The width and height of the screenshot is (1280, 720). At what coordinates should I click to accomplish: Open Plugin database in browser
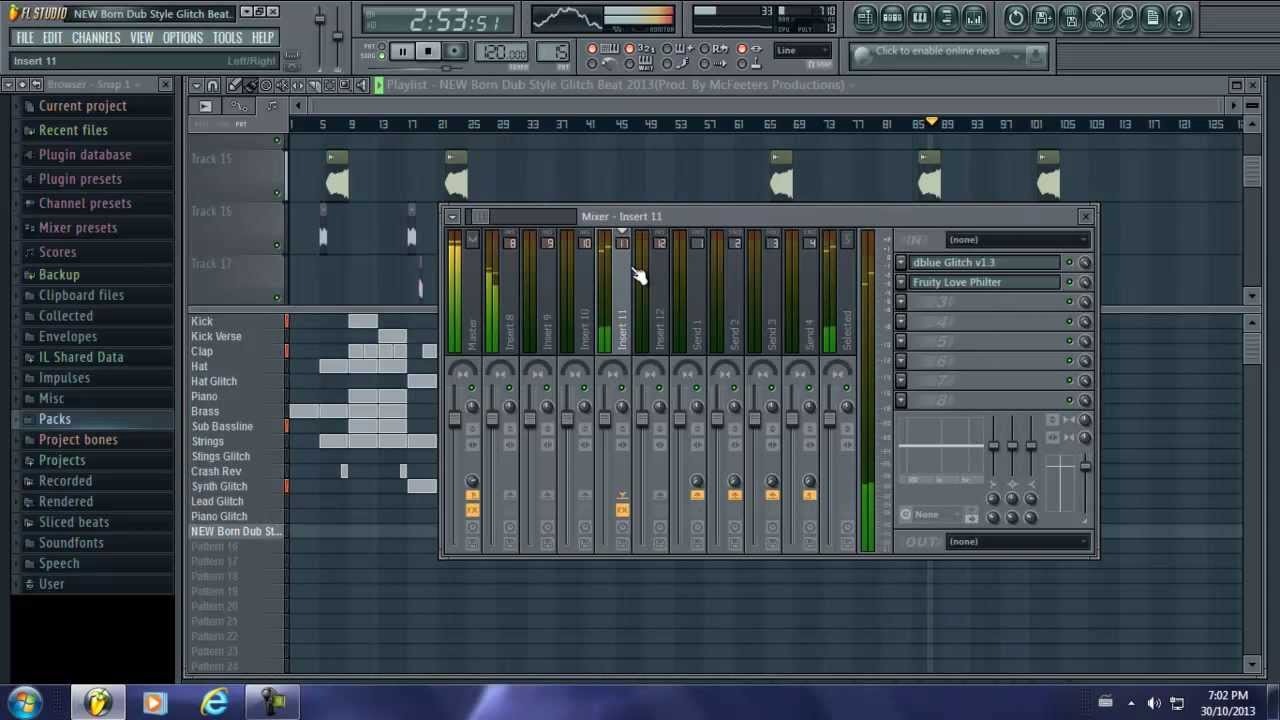(x=85, y=155)
